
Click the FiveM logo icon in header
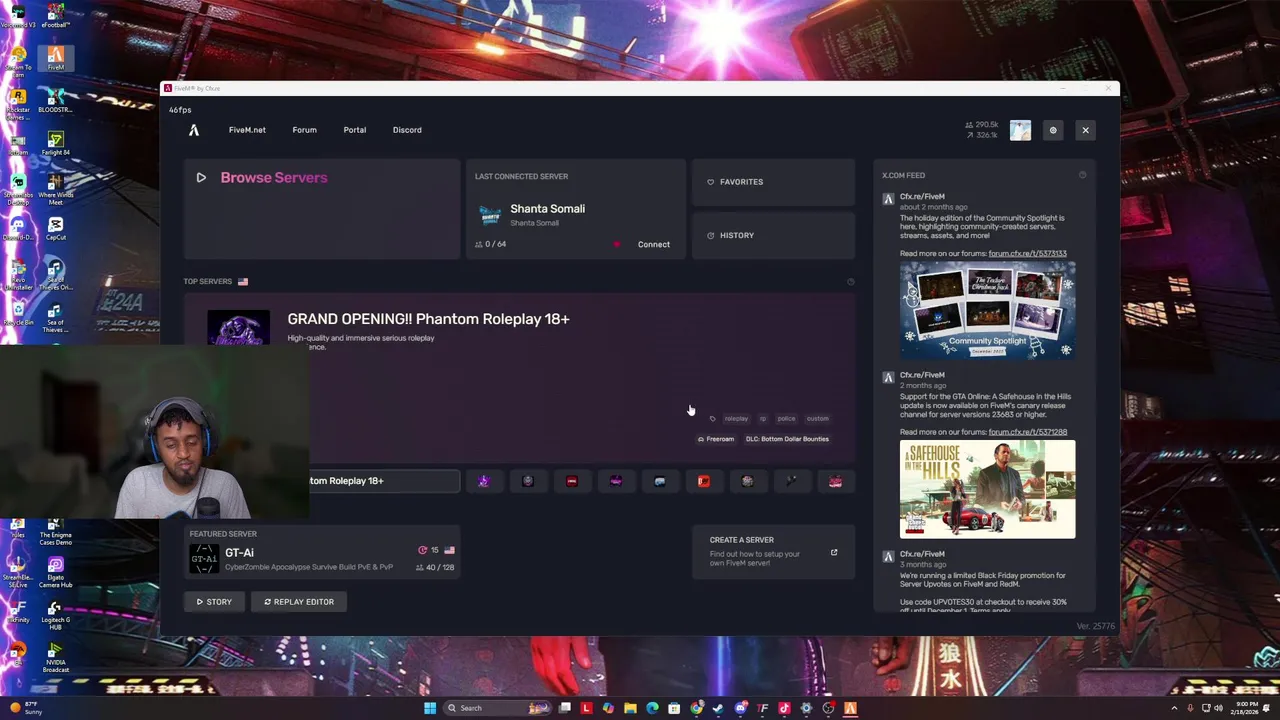click(x=194, y=130)
